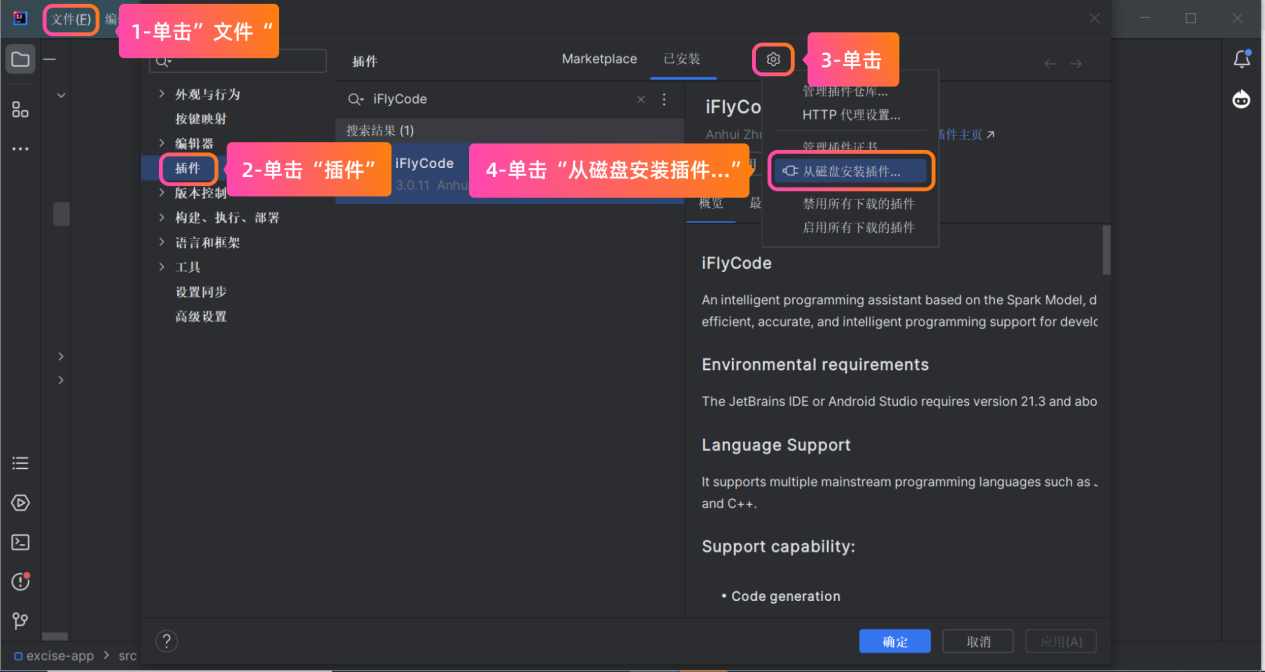Choose 启用所有下载的插件 menu entry
The width and height of the screenshot is (1265, 672).
pos(858,228)
